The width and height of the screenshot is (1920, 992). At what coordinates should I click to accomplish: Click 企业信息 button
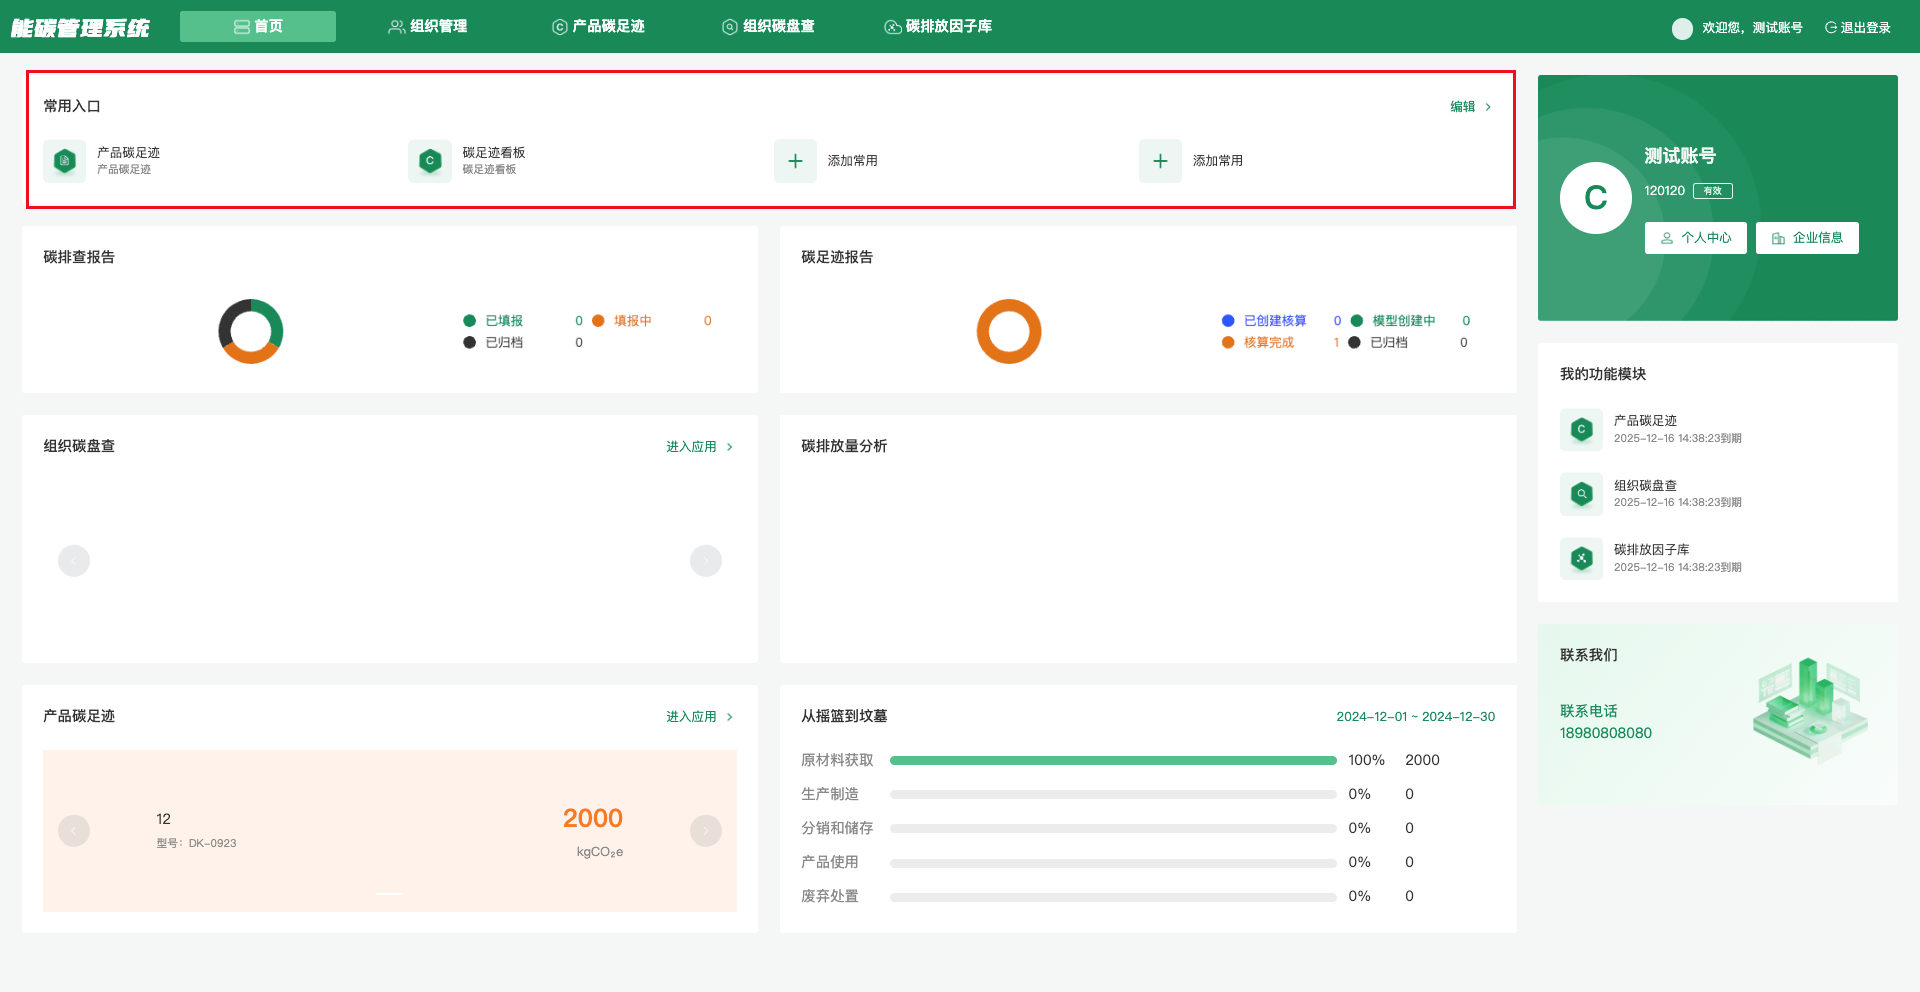coord(1807,238)
